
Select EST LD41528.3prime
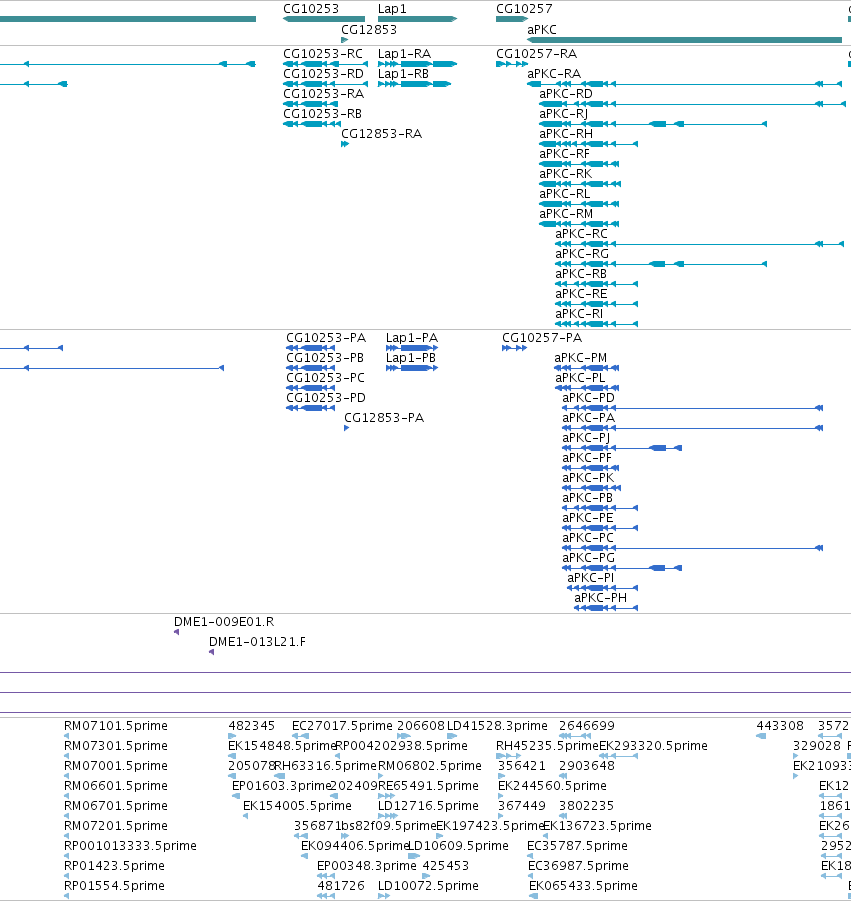(497, 726)
